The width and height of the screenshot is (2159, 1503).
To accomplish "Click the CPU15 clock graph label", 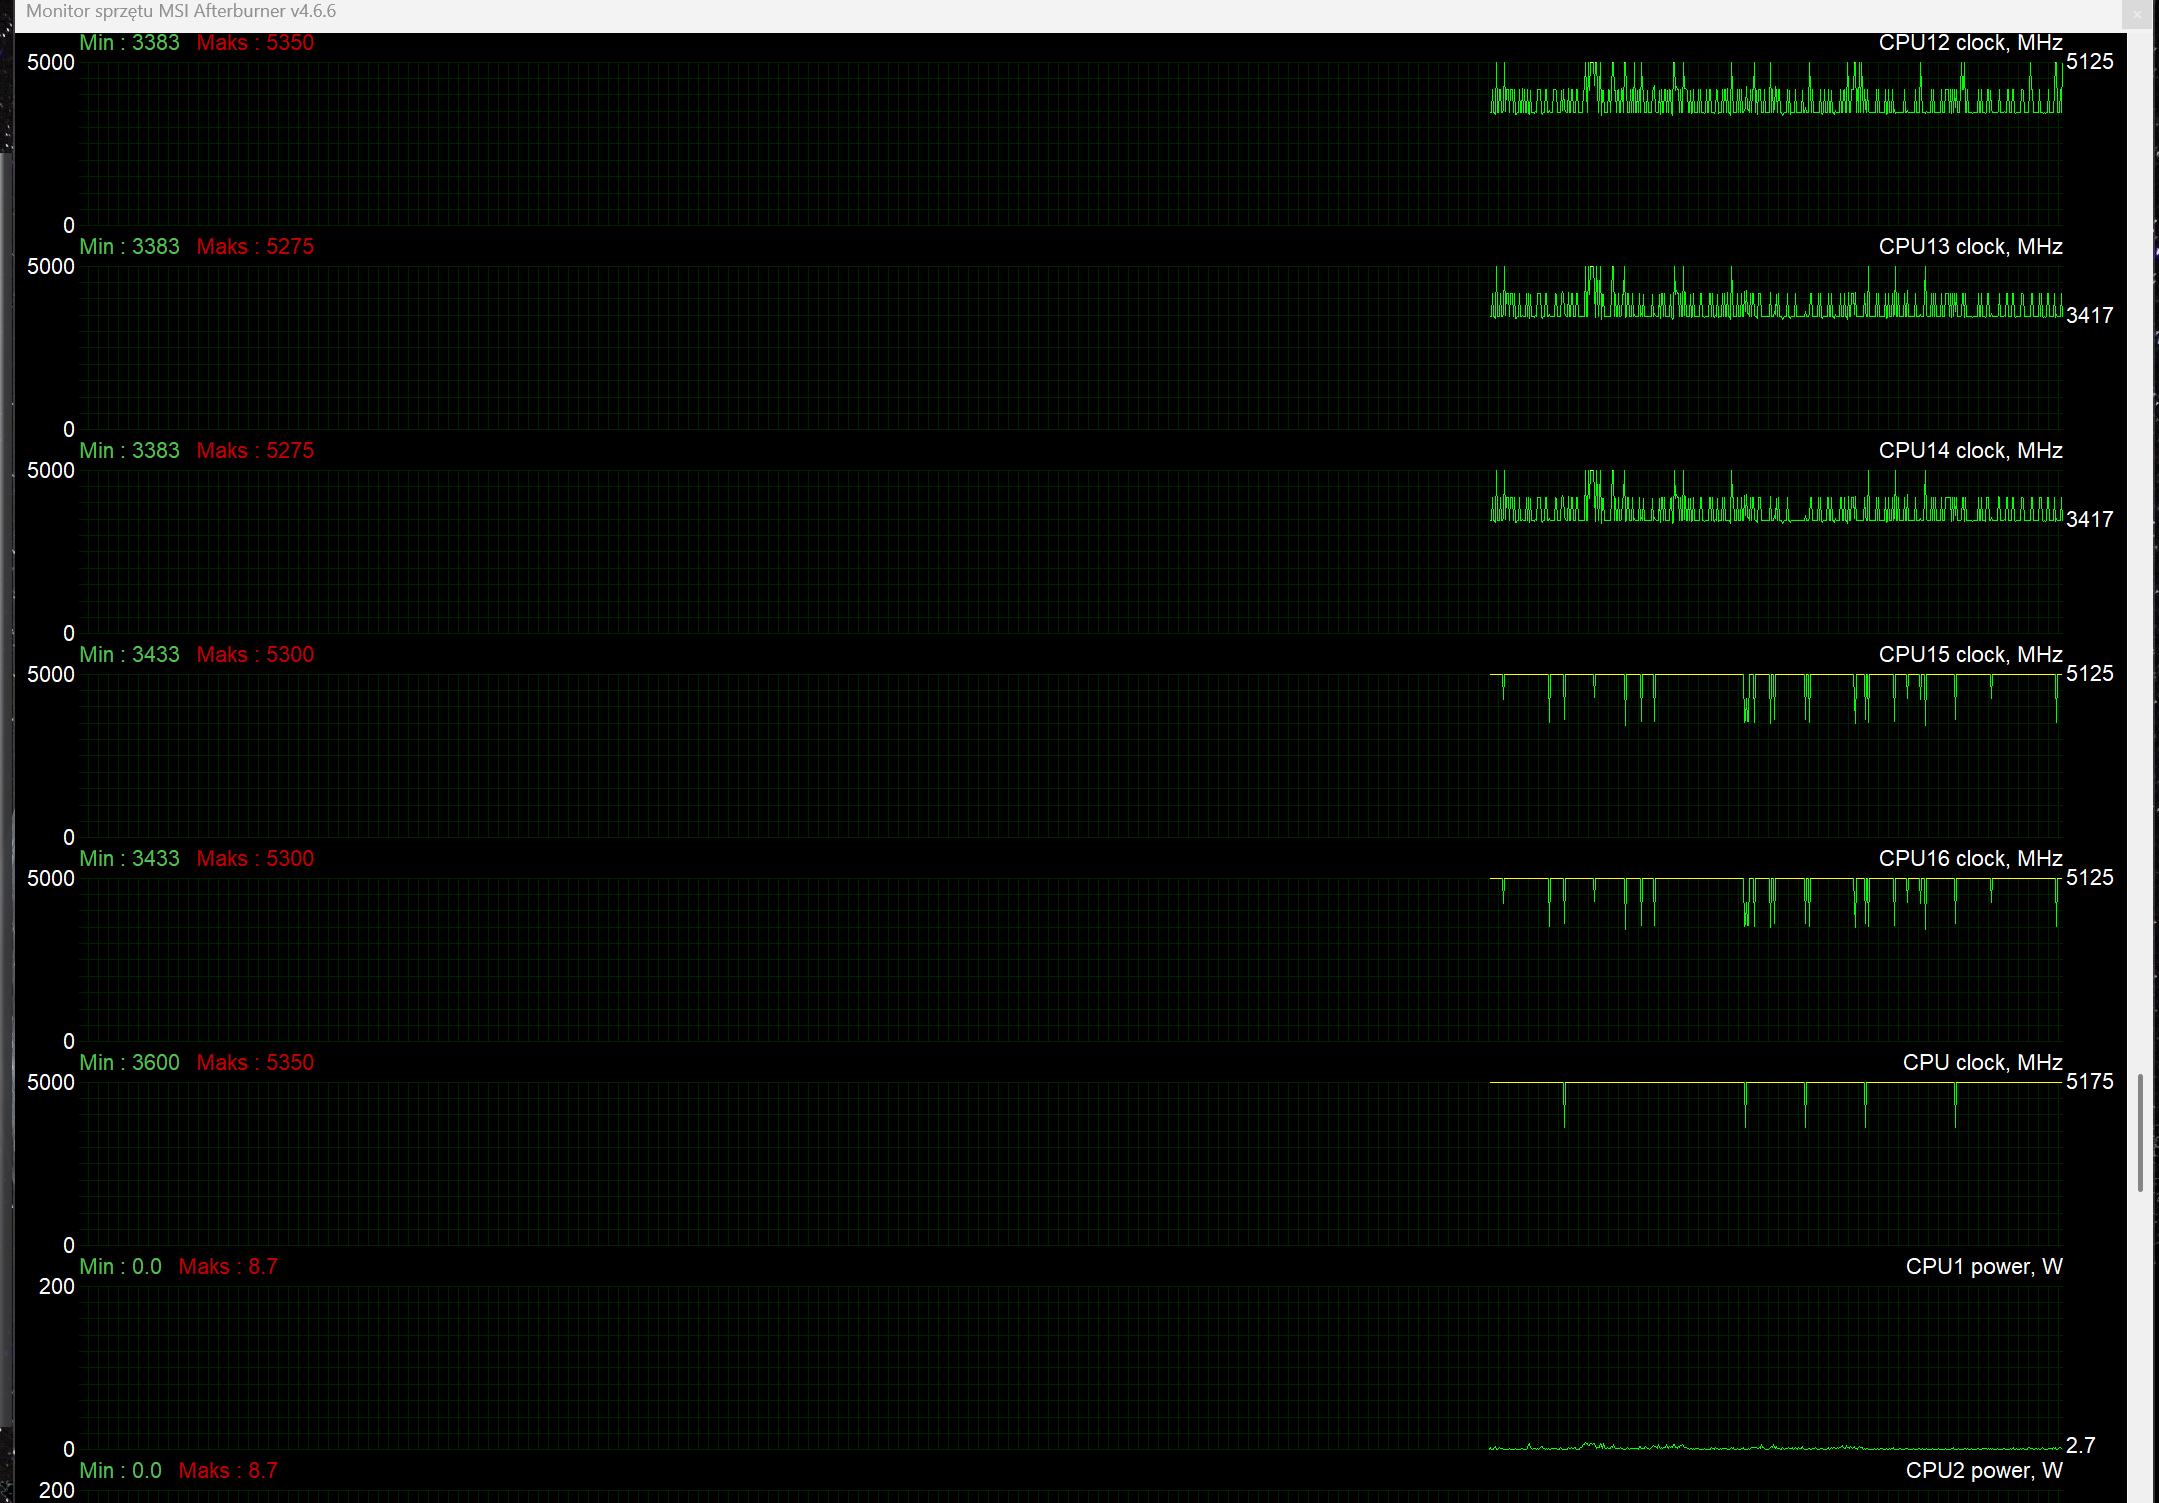I will [1969, 655].
